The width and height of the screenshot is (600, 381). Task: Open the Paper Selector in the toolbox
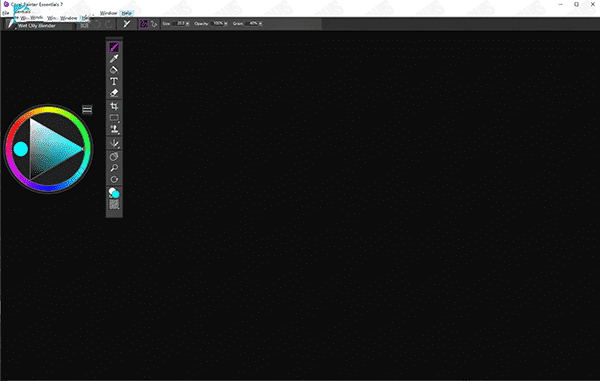pos(114,204)
